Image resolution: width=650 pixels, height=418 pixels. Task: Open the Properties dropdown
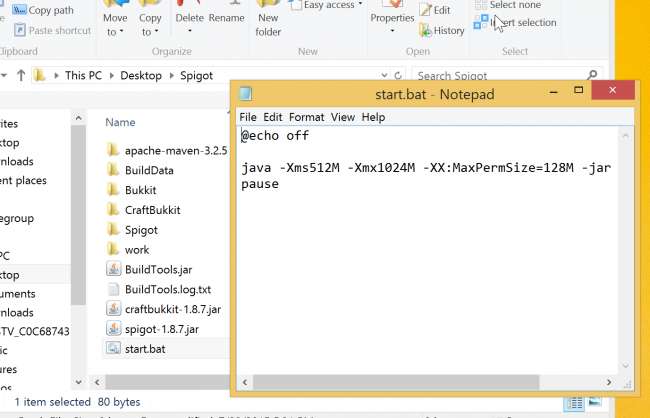(392, 21)
